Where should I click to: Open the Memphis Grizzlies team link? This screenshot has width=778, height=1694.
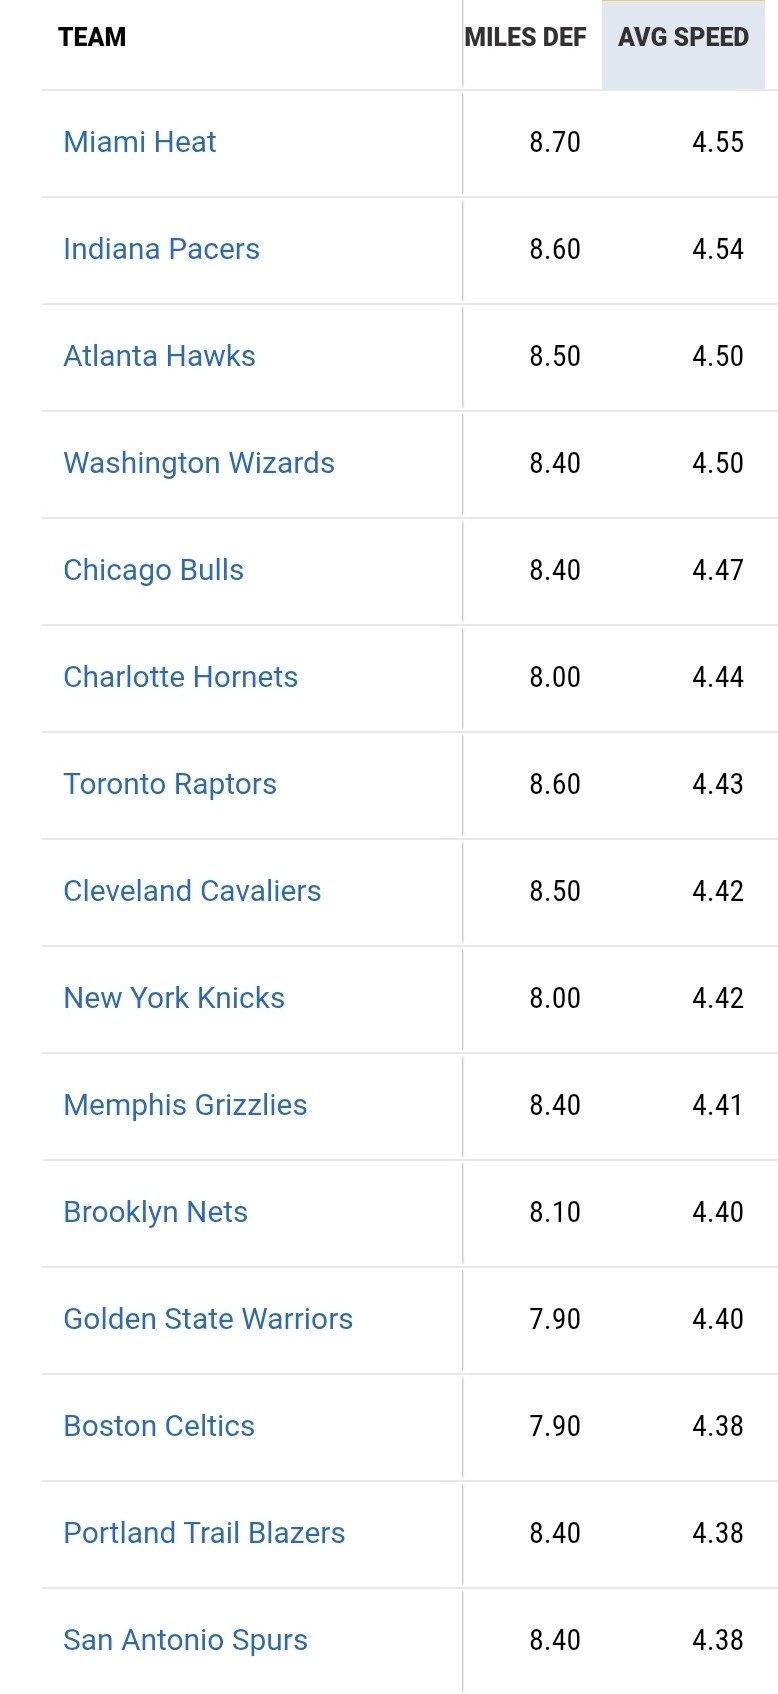click(185, 1105)
